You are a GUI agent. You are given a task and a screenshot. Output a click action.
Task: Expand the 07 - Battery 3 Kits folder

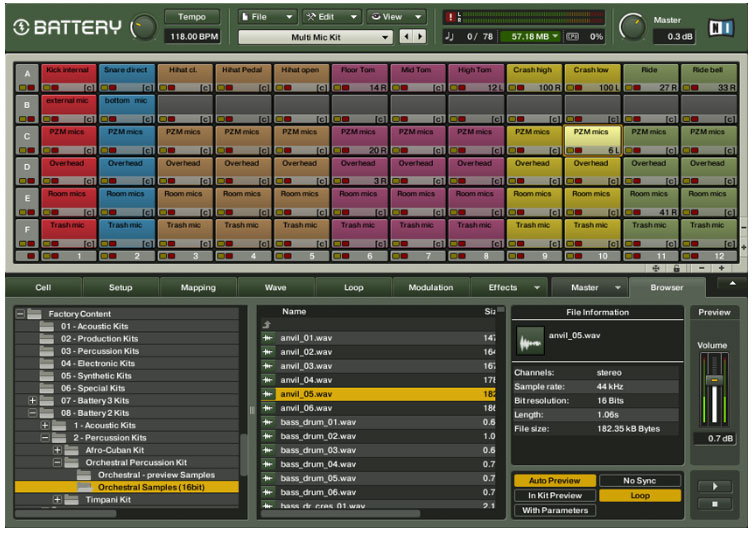click(32, 400)
